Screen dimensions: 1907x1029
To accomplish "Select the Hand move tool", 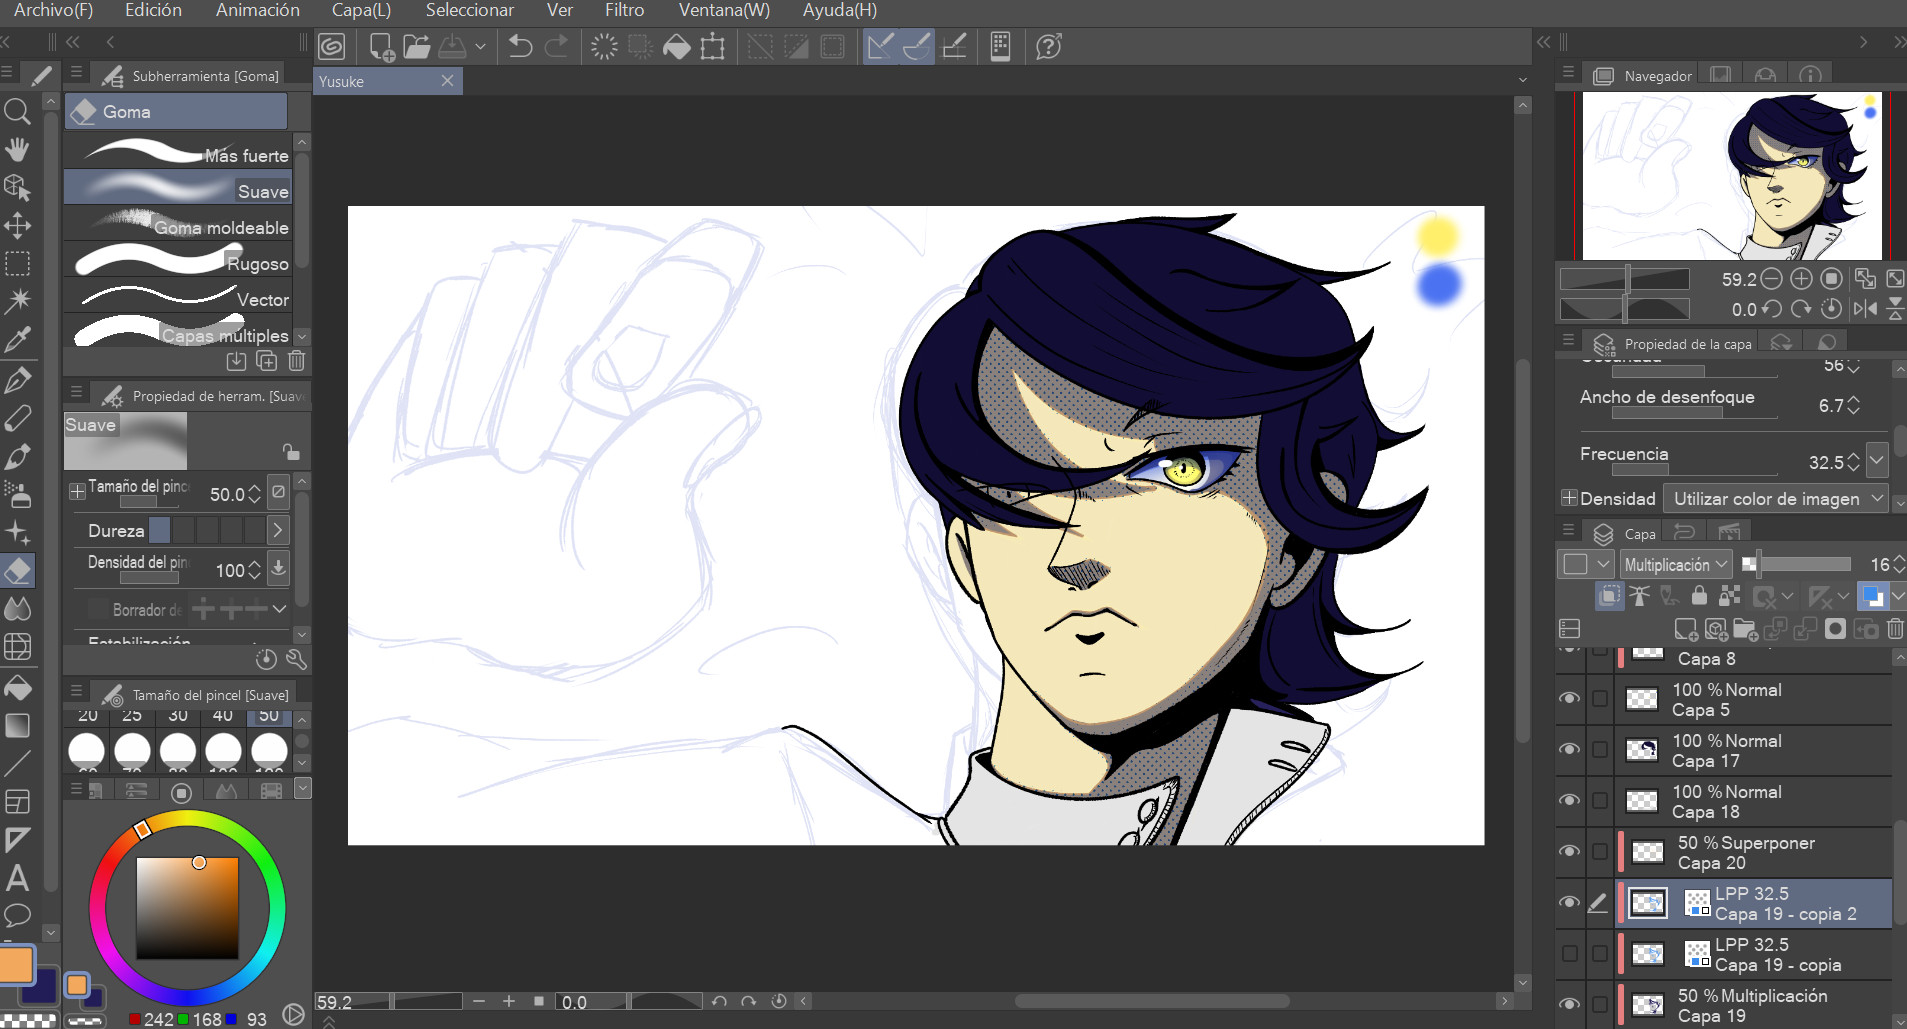I will 17,150.
